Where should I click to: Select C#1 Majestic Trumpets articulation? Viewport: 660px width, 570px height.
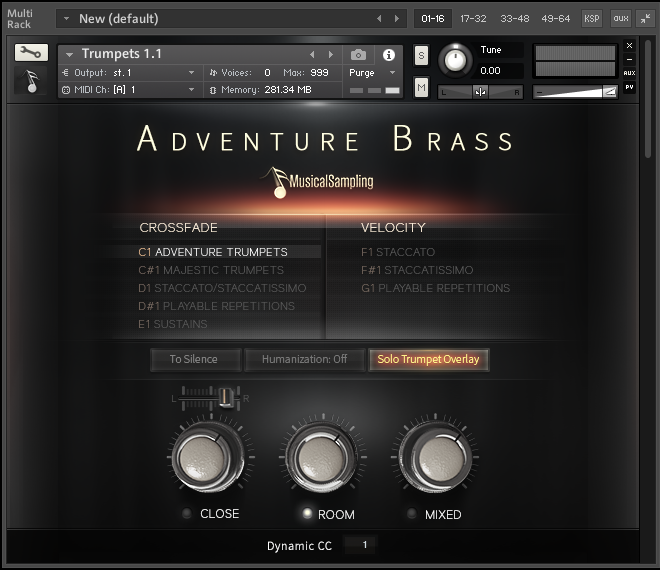coord(211,270)
